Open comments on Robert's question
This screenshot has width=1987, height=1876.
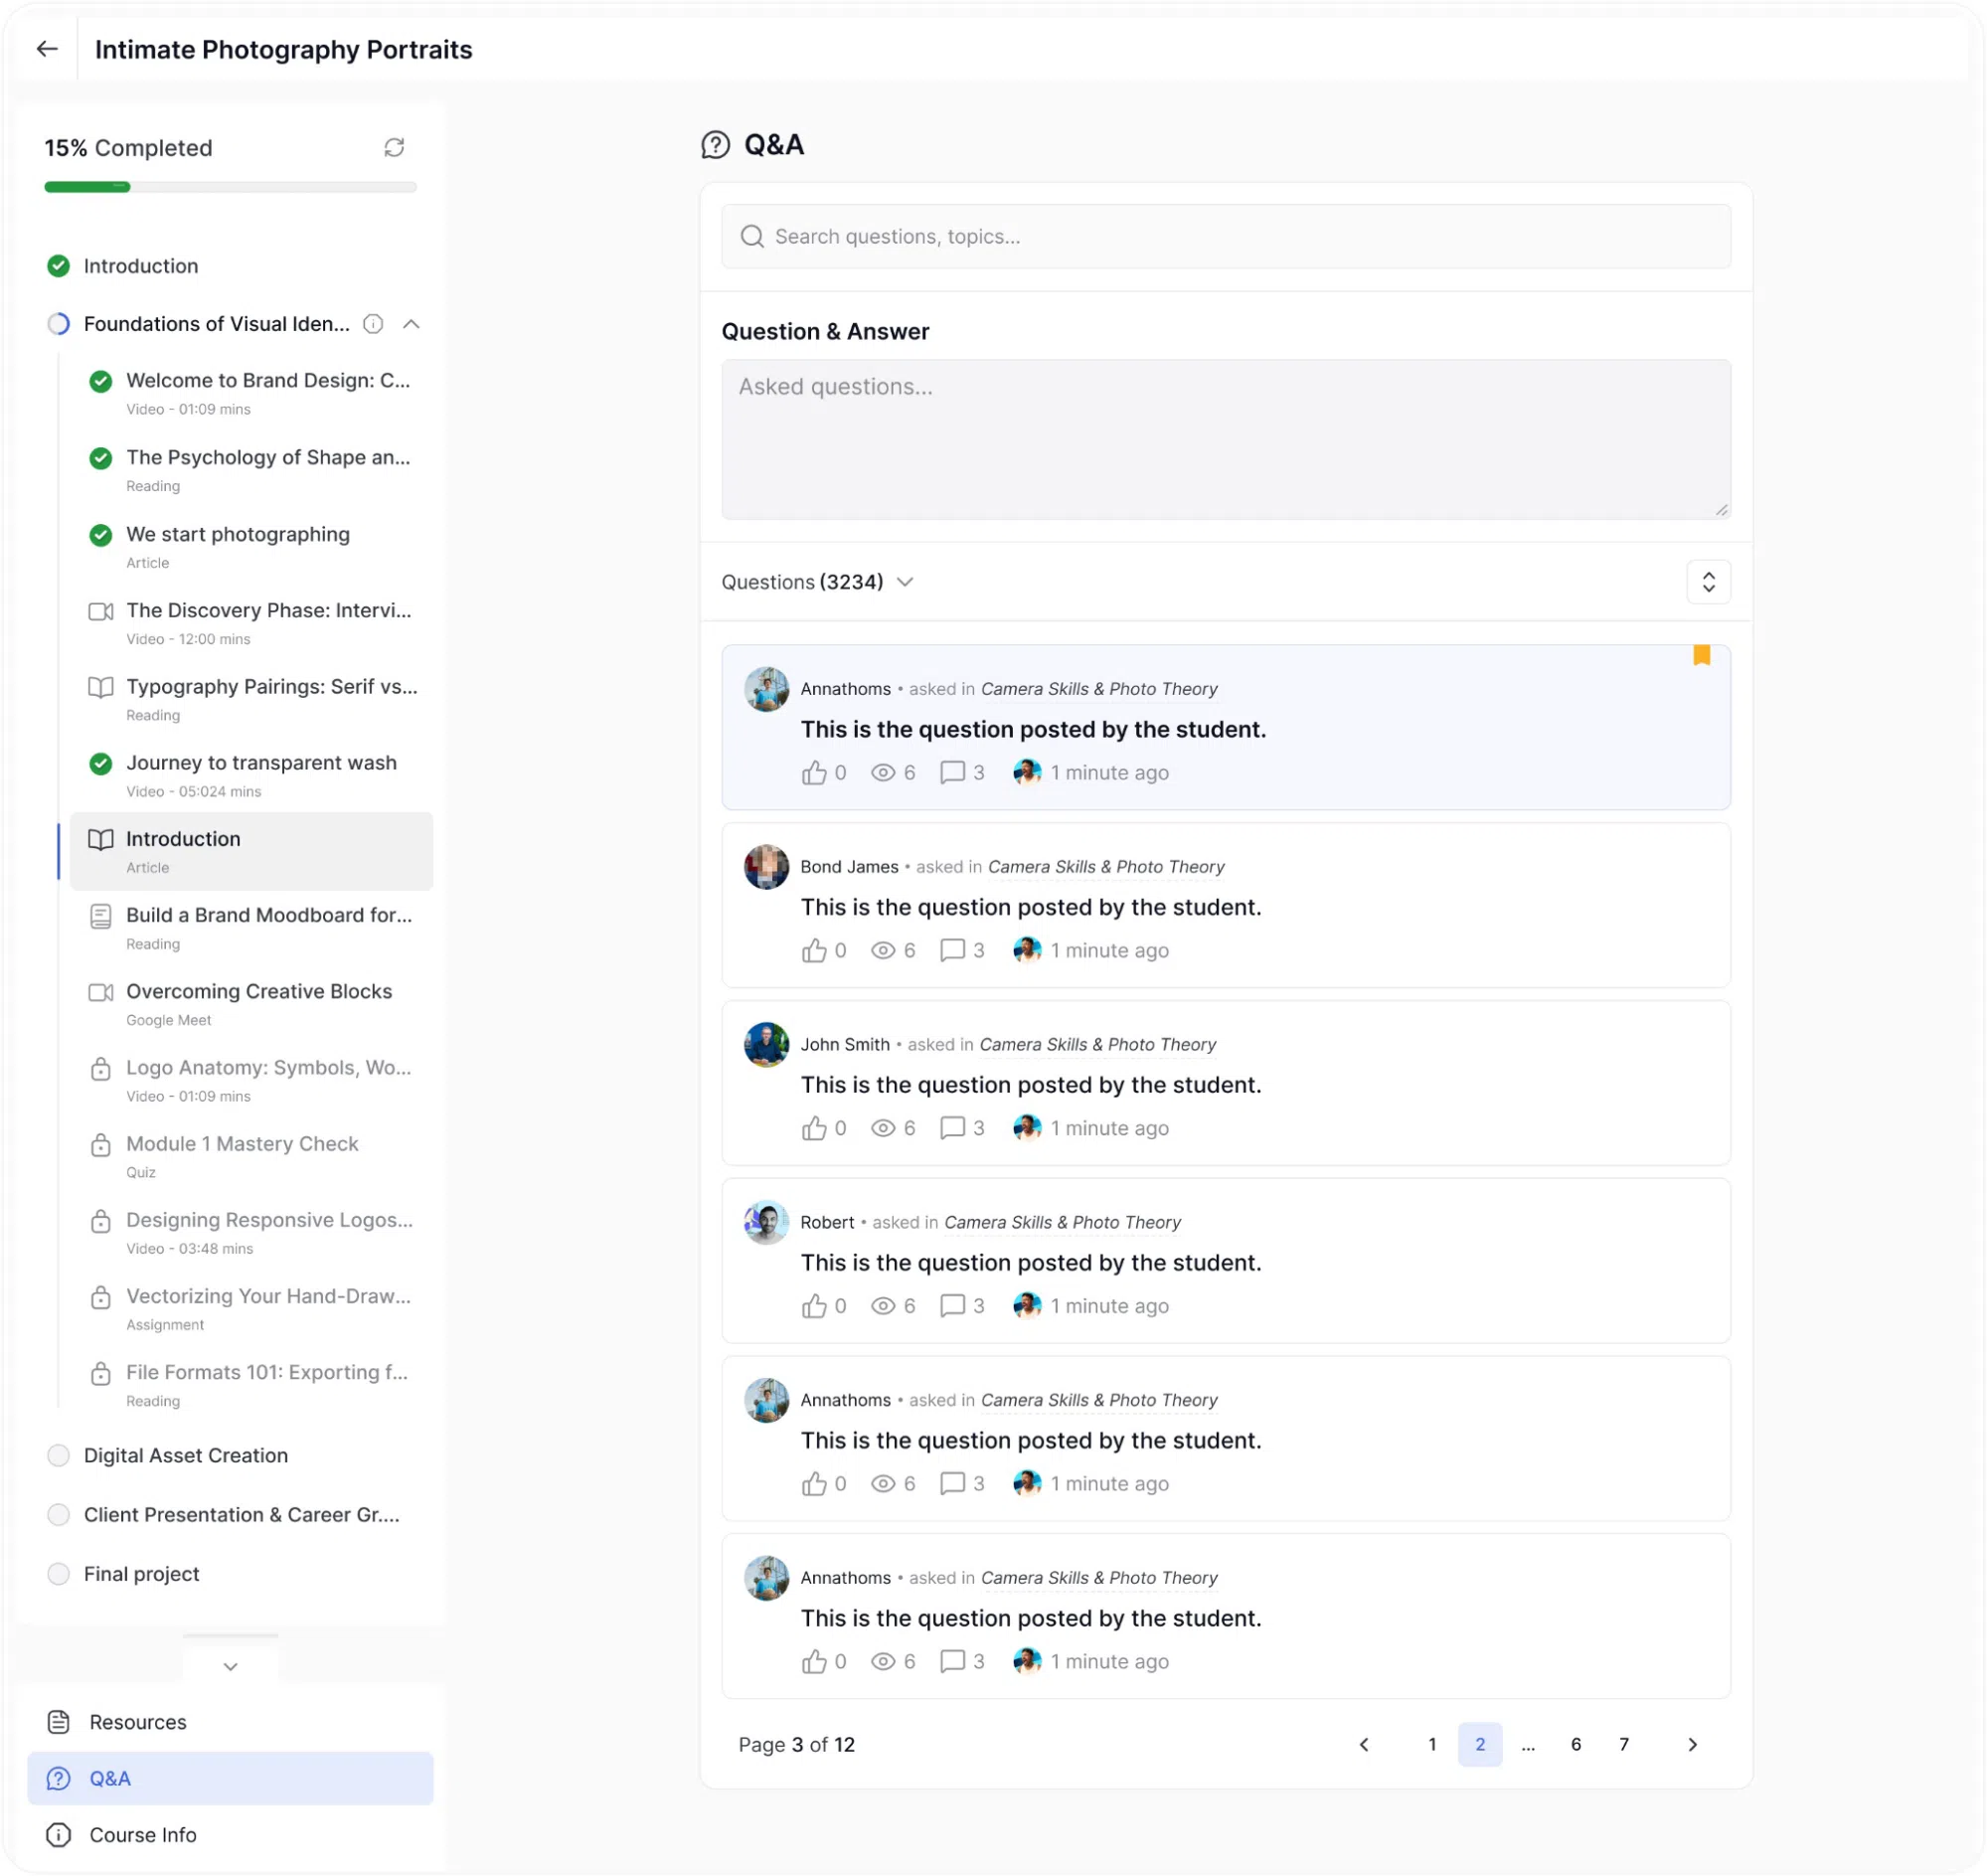[x=952, y=1306]
